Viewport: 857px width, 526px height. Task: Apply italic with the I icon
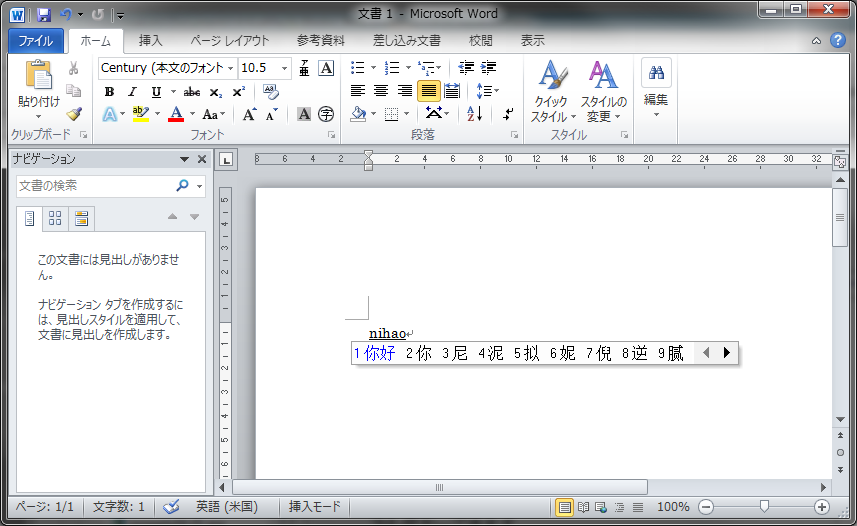pos(132,91)
